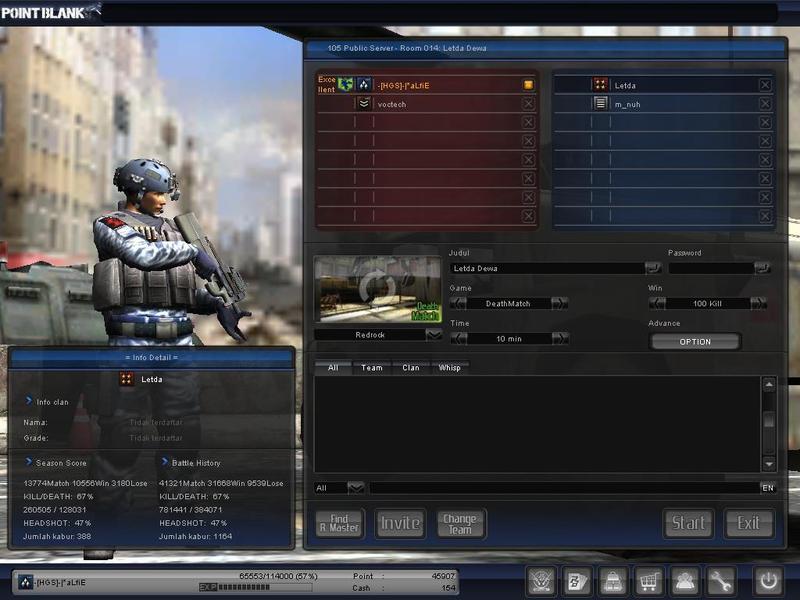Toggle the EN chat language button
The height and width of the screenshot is (600, 800).
coord(768,488)
